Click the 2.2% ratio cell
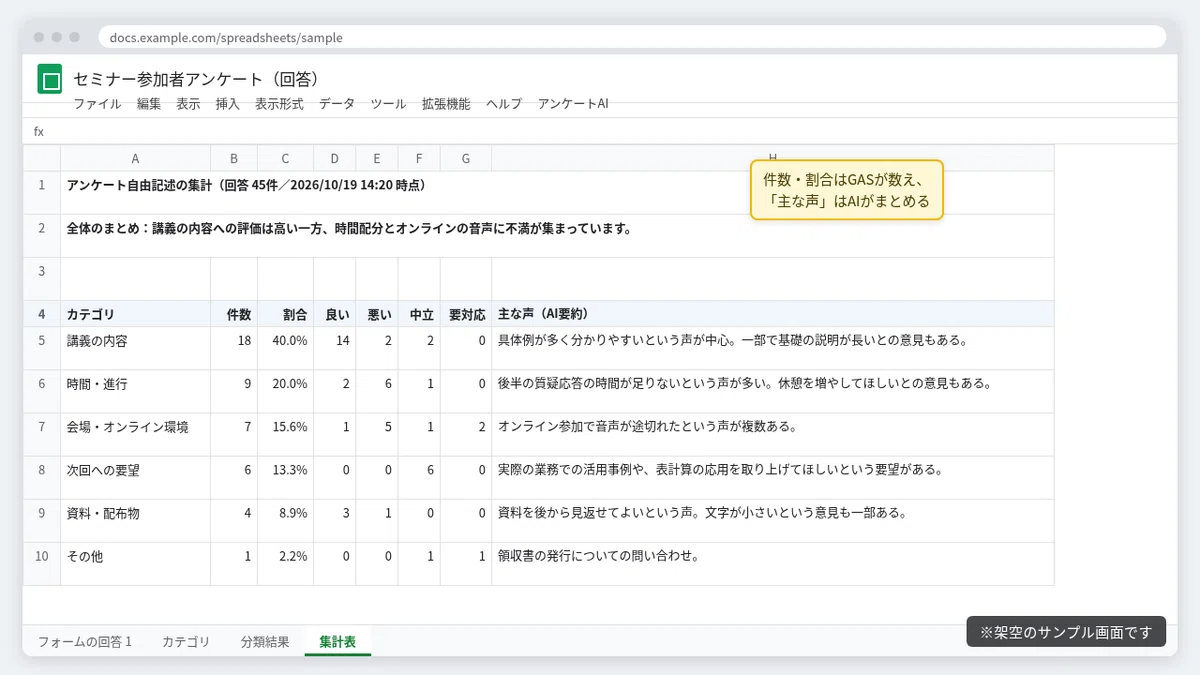 (x=285, y=563)
